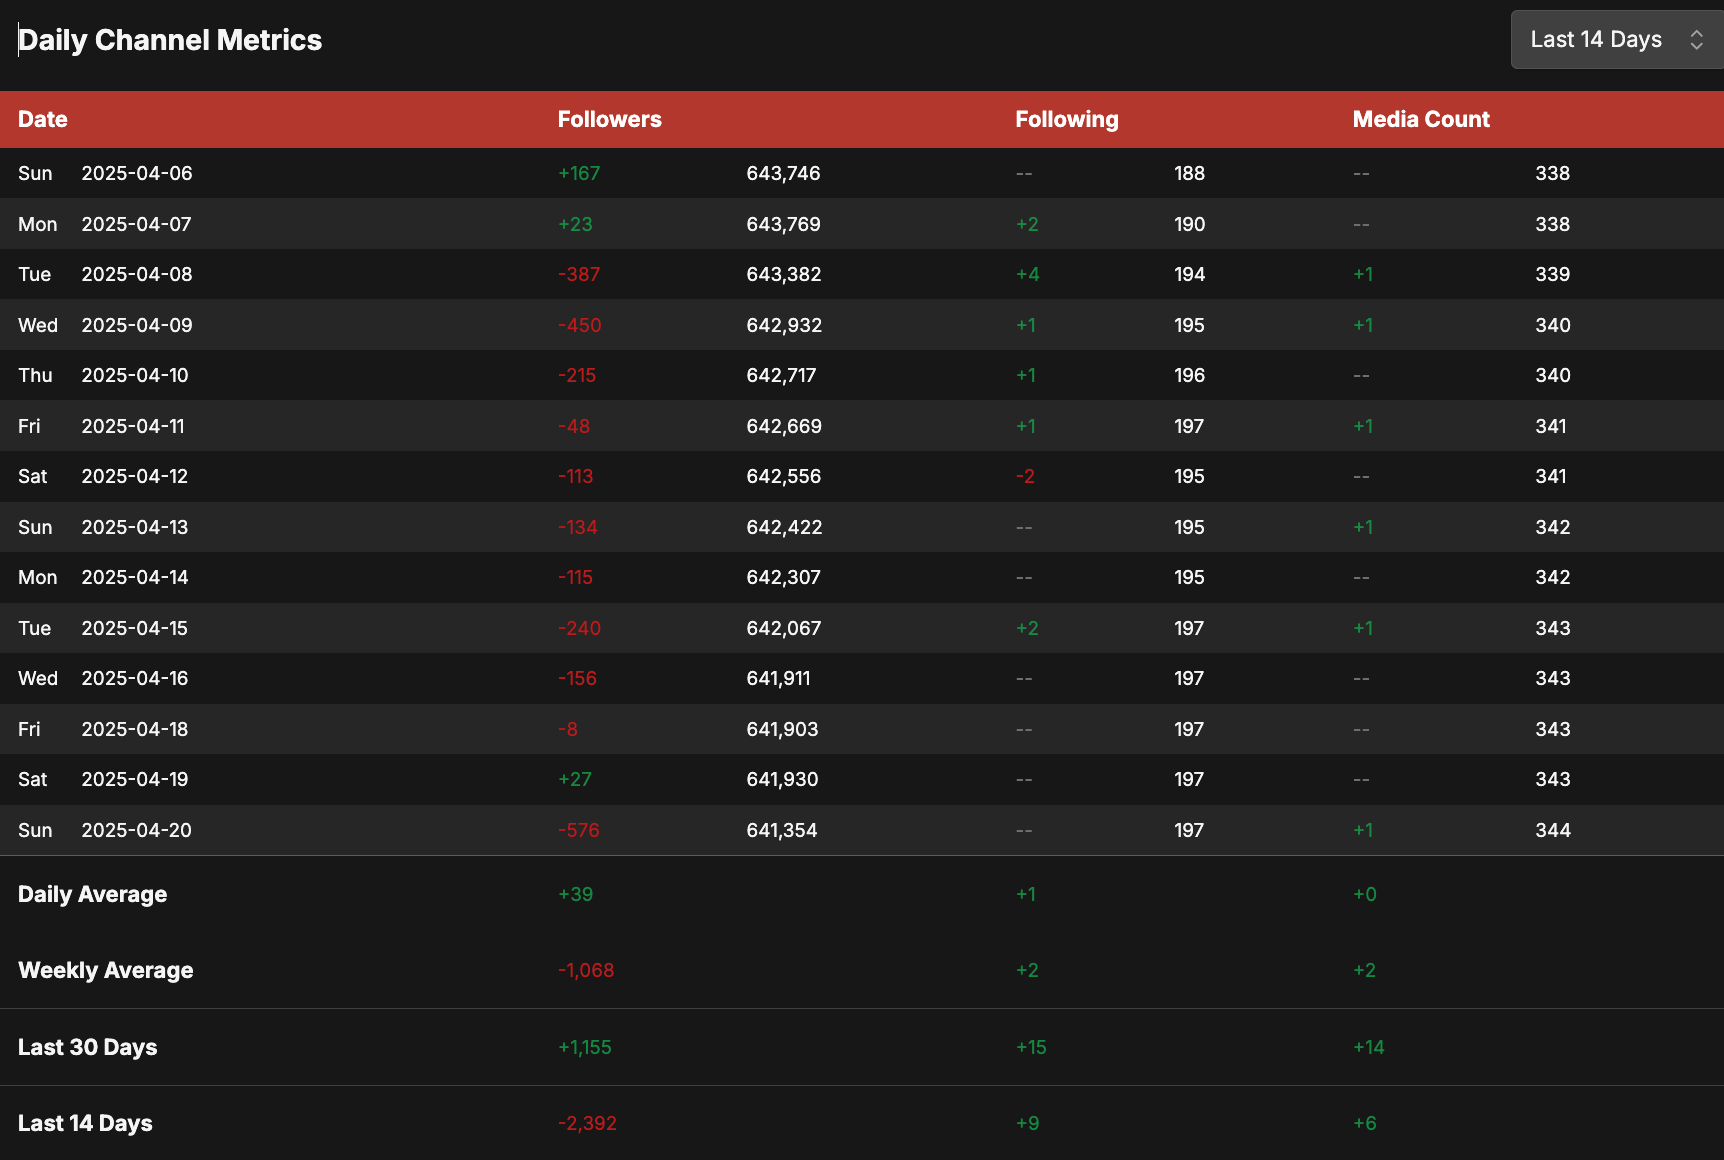Click follower total 643,746

[783, 173]
